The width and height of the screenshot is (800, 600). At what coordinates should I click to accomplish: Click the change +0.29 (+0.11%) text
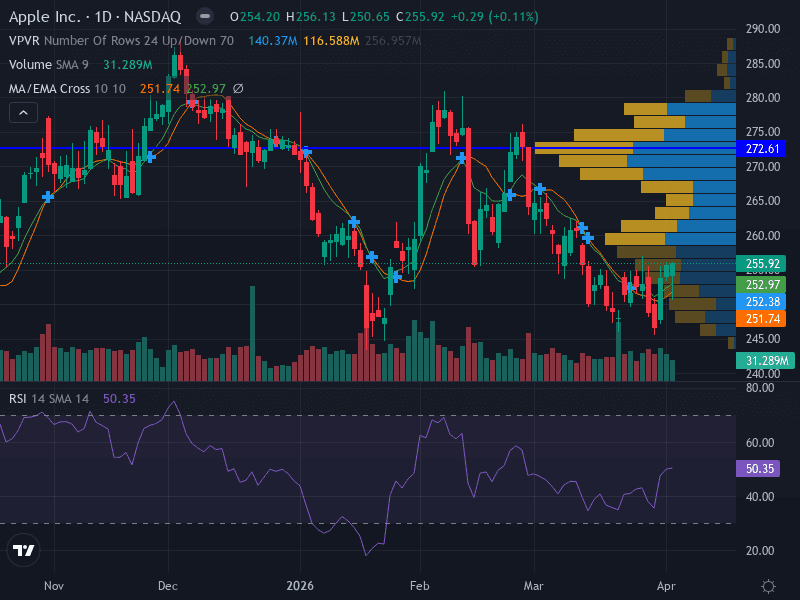(x=494, y=17)
